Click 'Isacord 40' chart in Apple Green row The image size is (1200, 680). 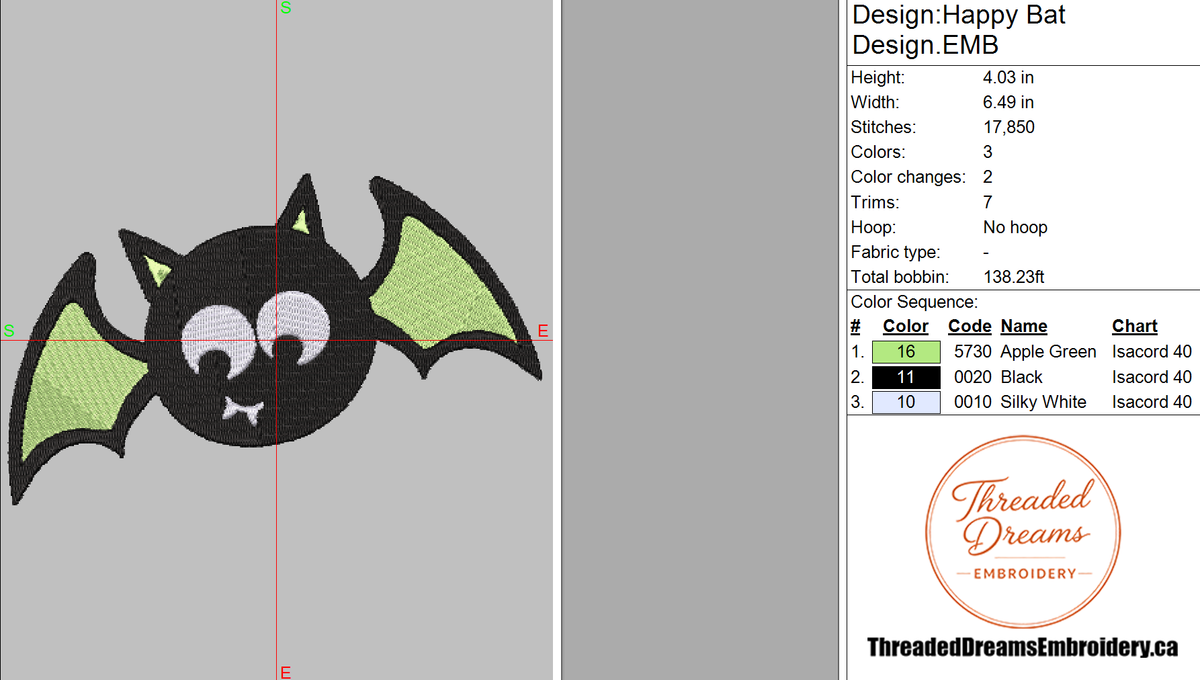click(x=1152, y=352)
